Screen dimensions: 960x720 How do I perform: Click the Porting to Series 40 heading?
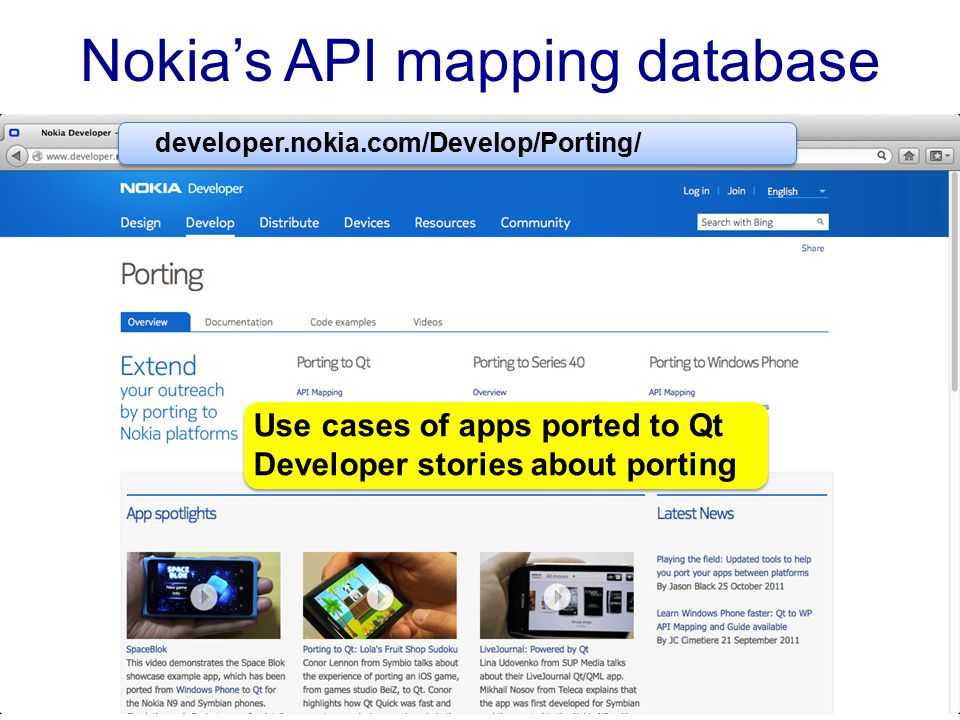coord(528,362)
